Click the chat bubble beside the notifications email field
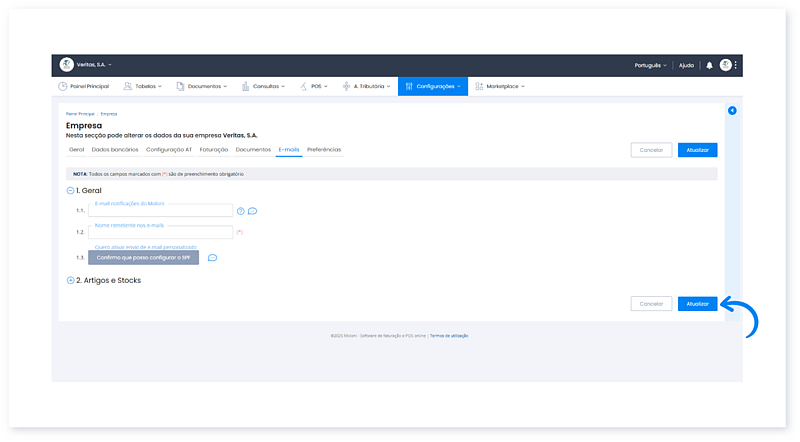The width and height of the screenshot is (800, 442). pos(252,211)
